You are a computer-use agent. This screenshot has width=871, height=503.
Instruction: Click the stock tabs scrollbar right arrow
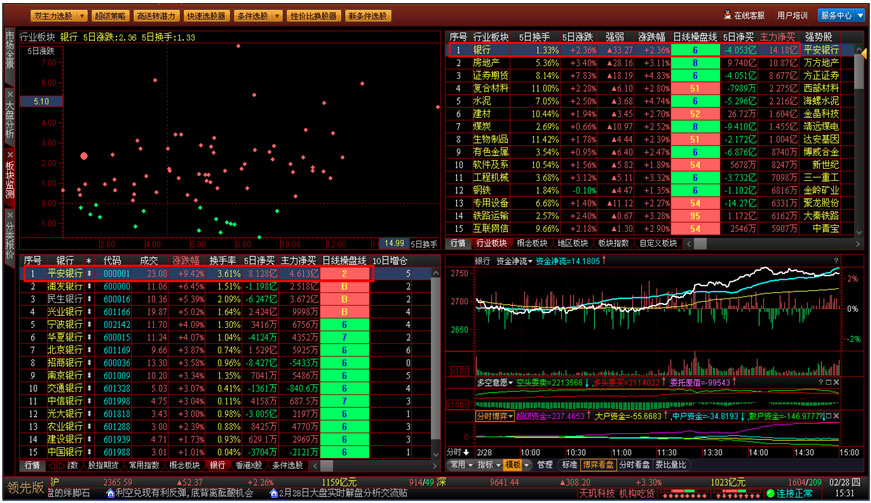[x=436, y=465]
